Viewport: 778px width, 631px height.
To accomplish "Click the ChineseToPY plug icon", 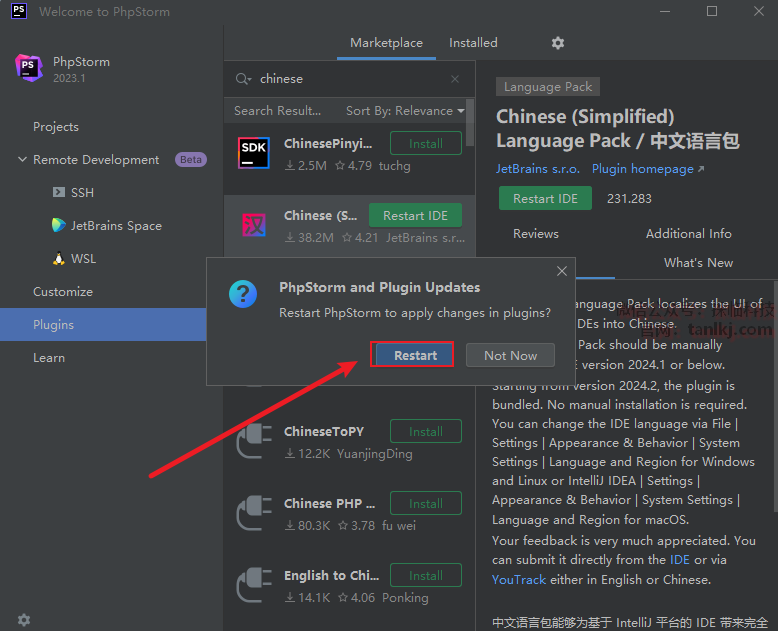I will click(253, 442).
